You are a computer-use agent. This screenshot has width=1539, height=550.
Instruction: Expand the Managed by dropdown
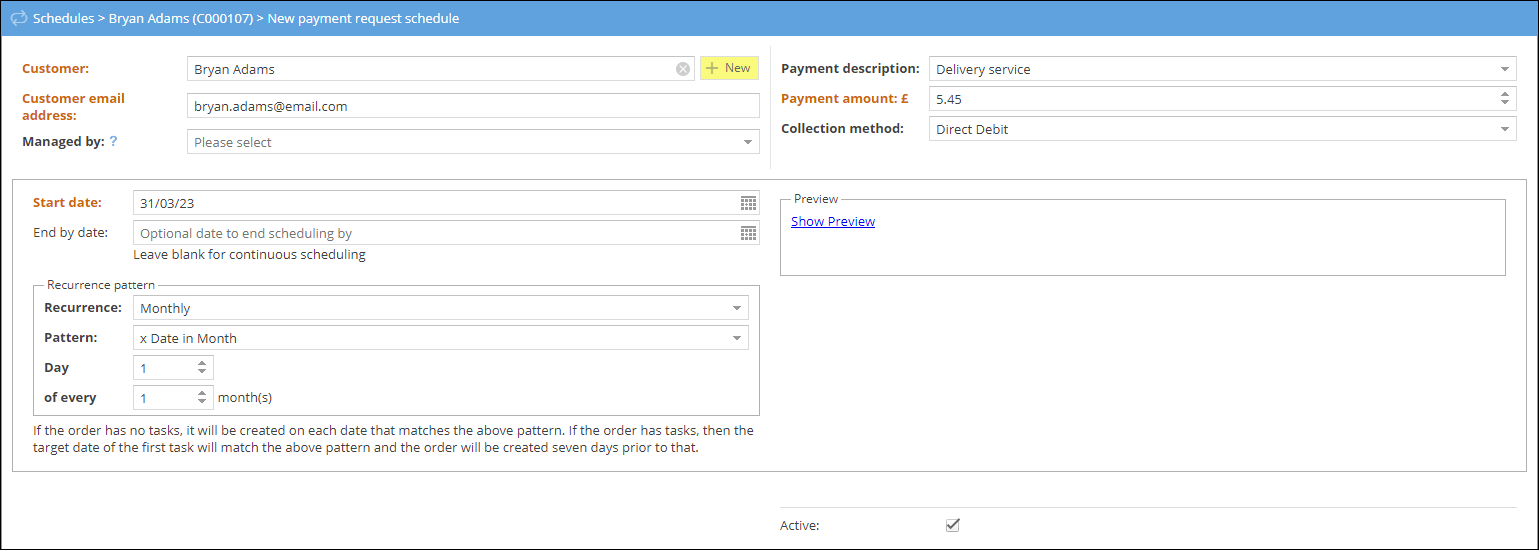[748, 143]
